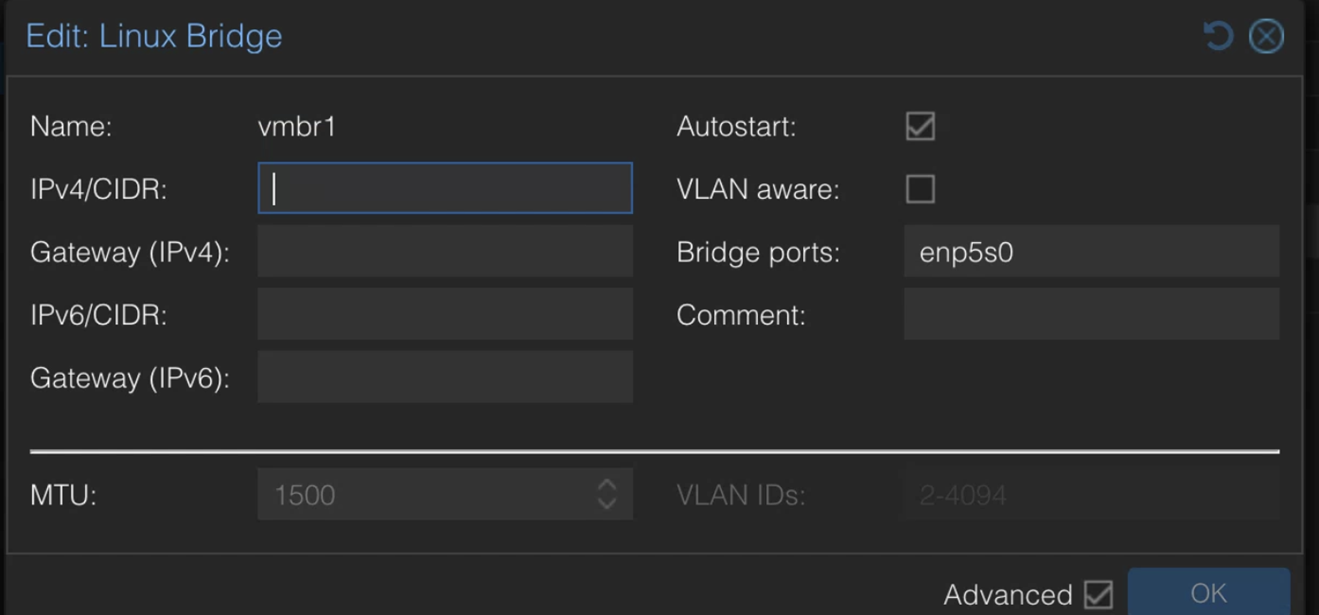The height and width of the screenshot is (615, 1319).
Task: Click the Comment input field
Action: pos(1092,314)
